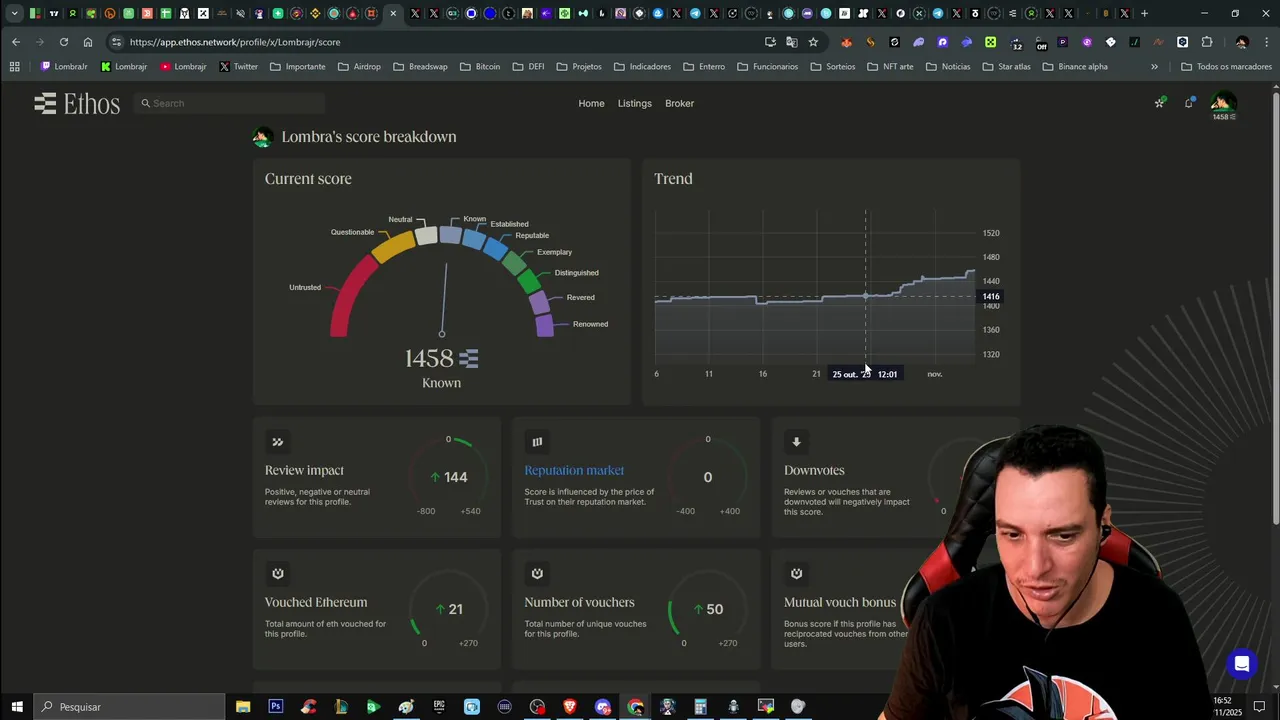
Task: Click the Downvotes arrow icon
Action: click(797, 441)
